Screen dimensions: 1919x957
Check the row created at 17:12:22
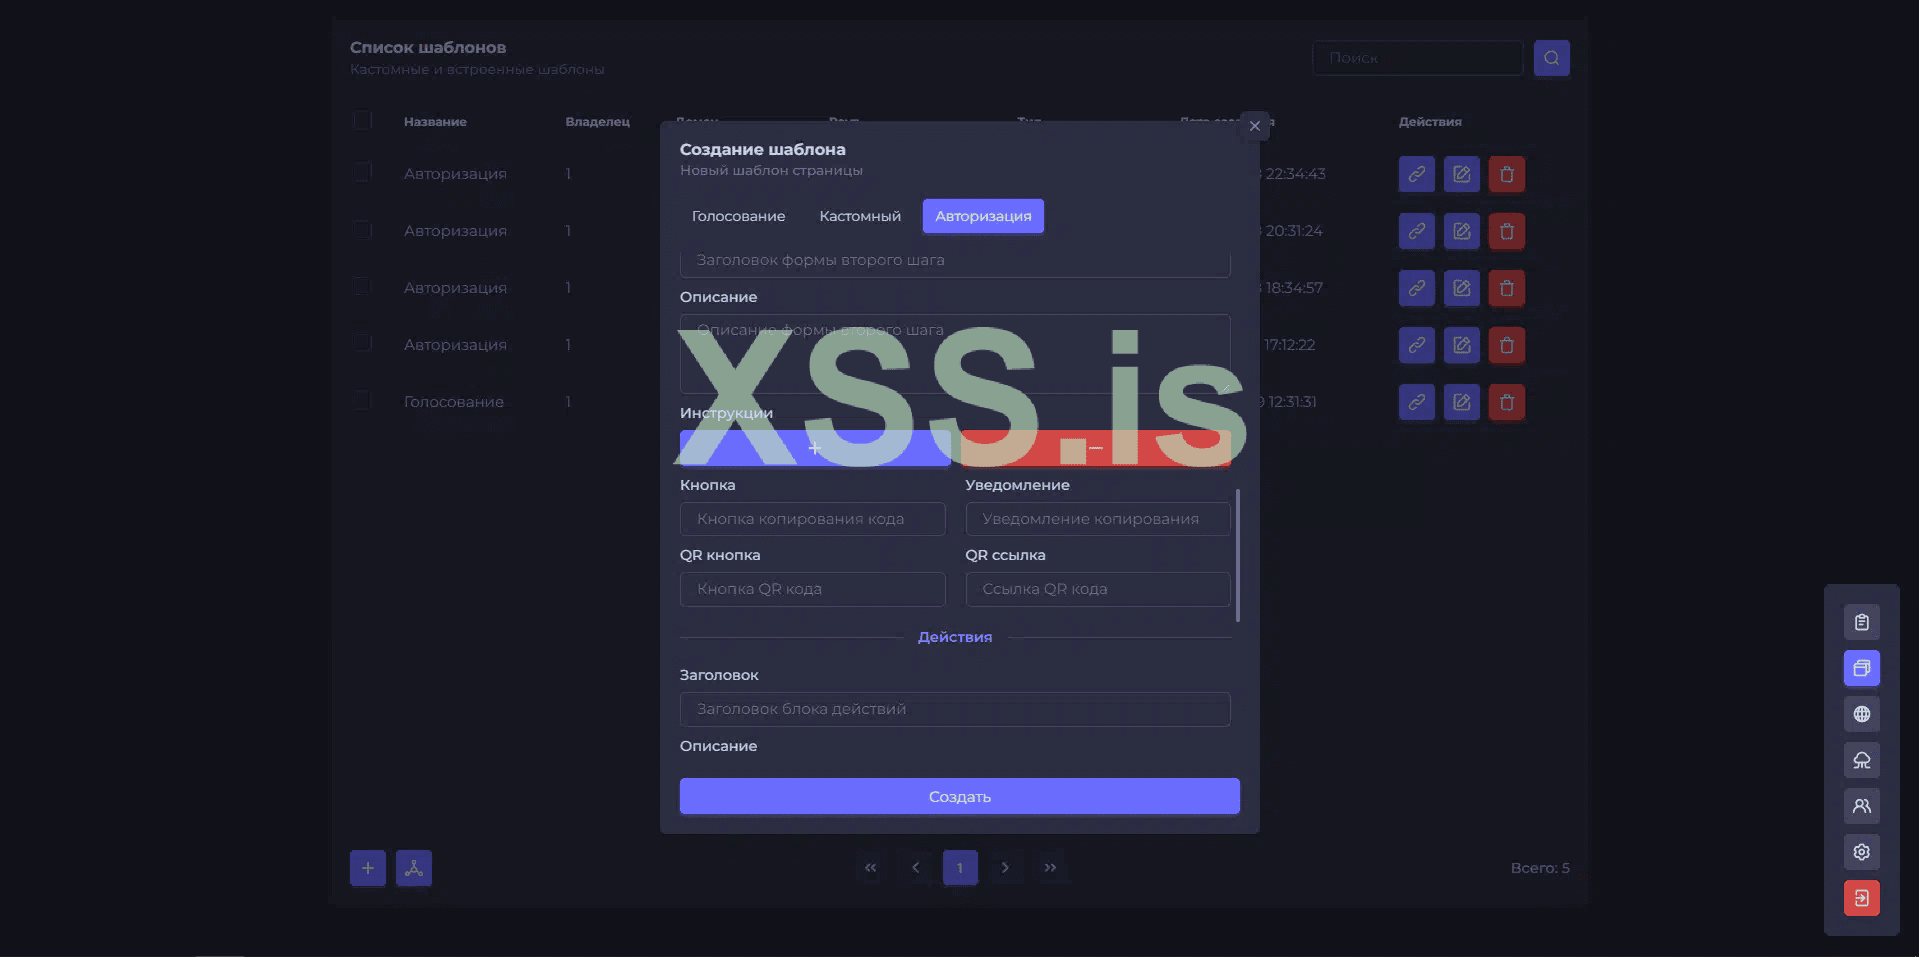click(x=362, y=343)
